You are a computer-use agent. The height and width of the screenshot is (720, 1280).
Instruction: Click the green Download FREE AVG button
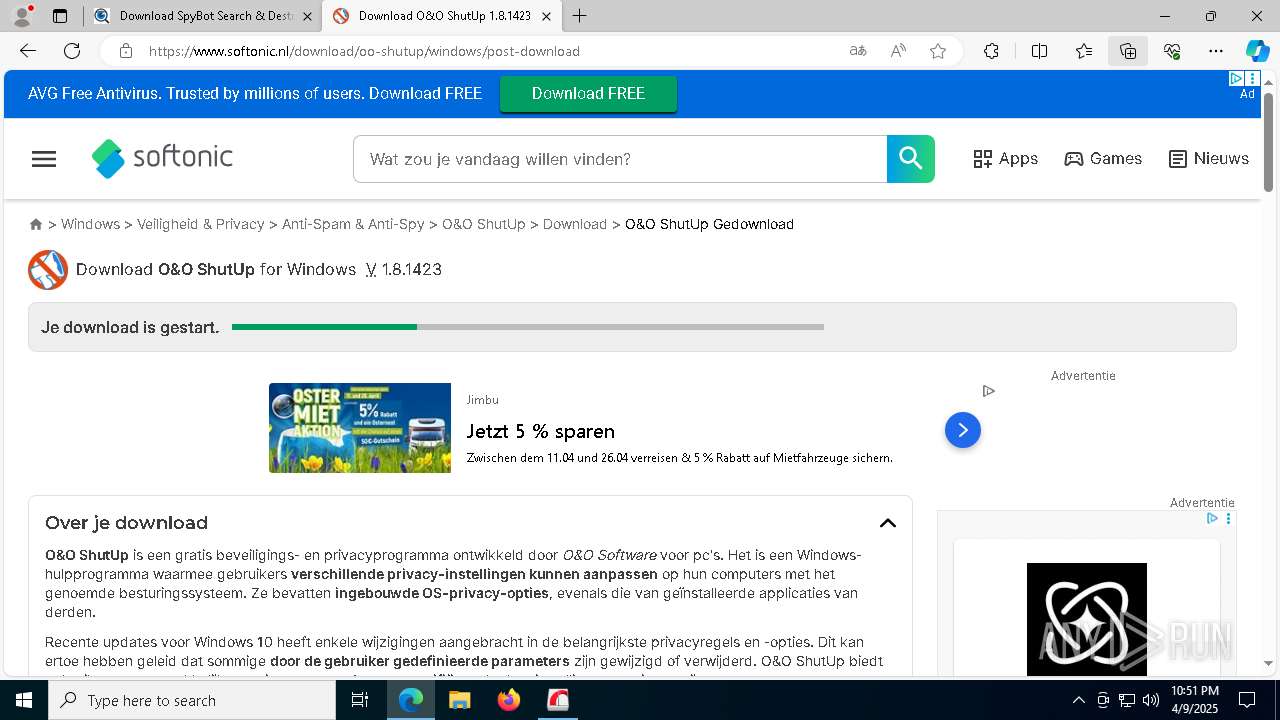(x=588, y=93)
